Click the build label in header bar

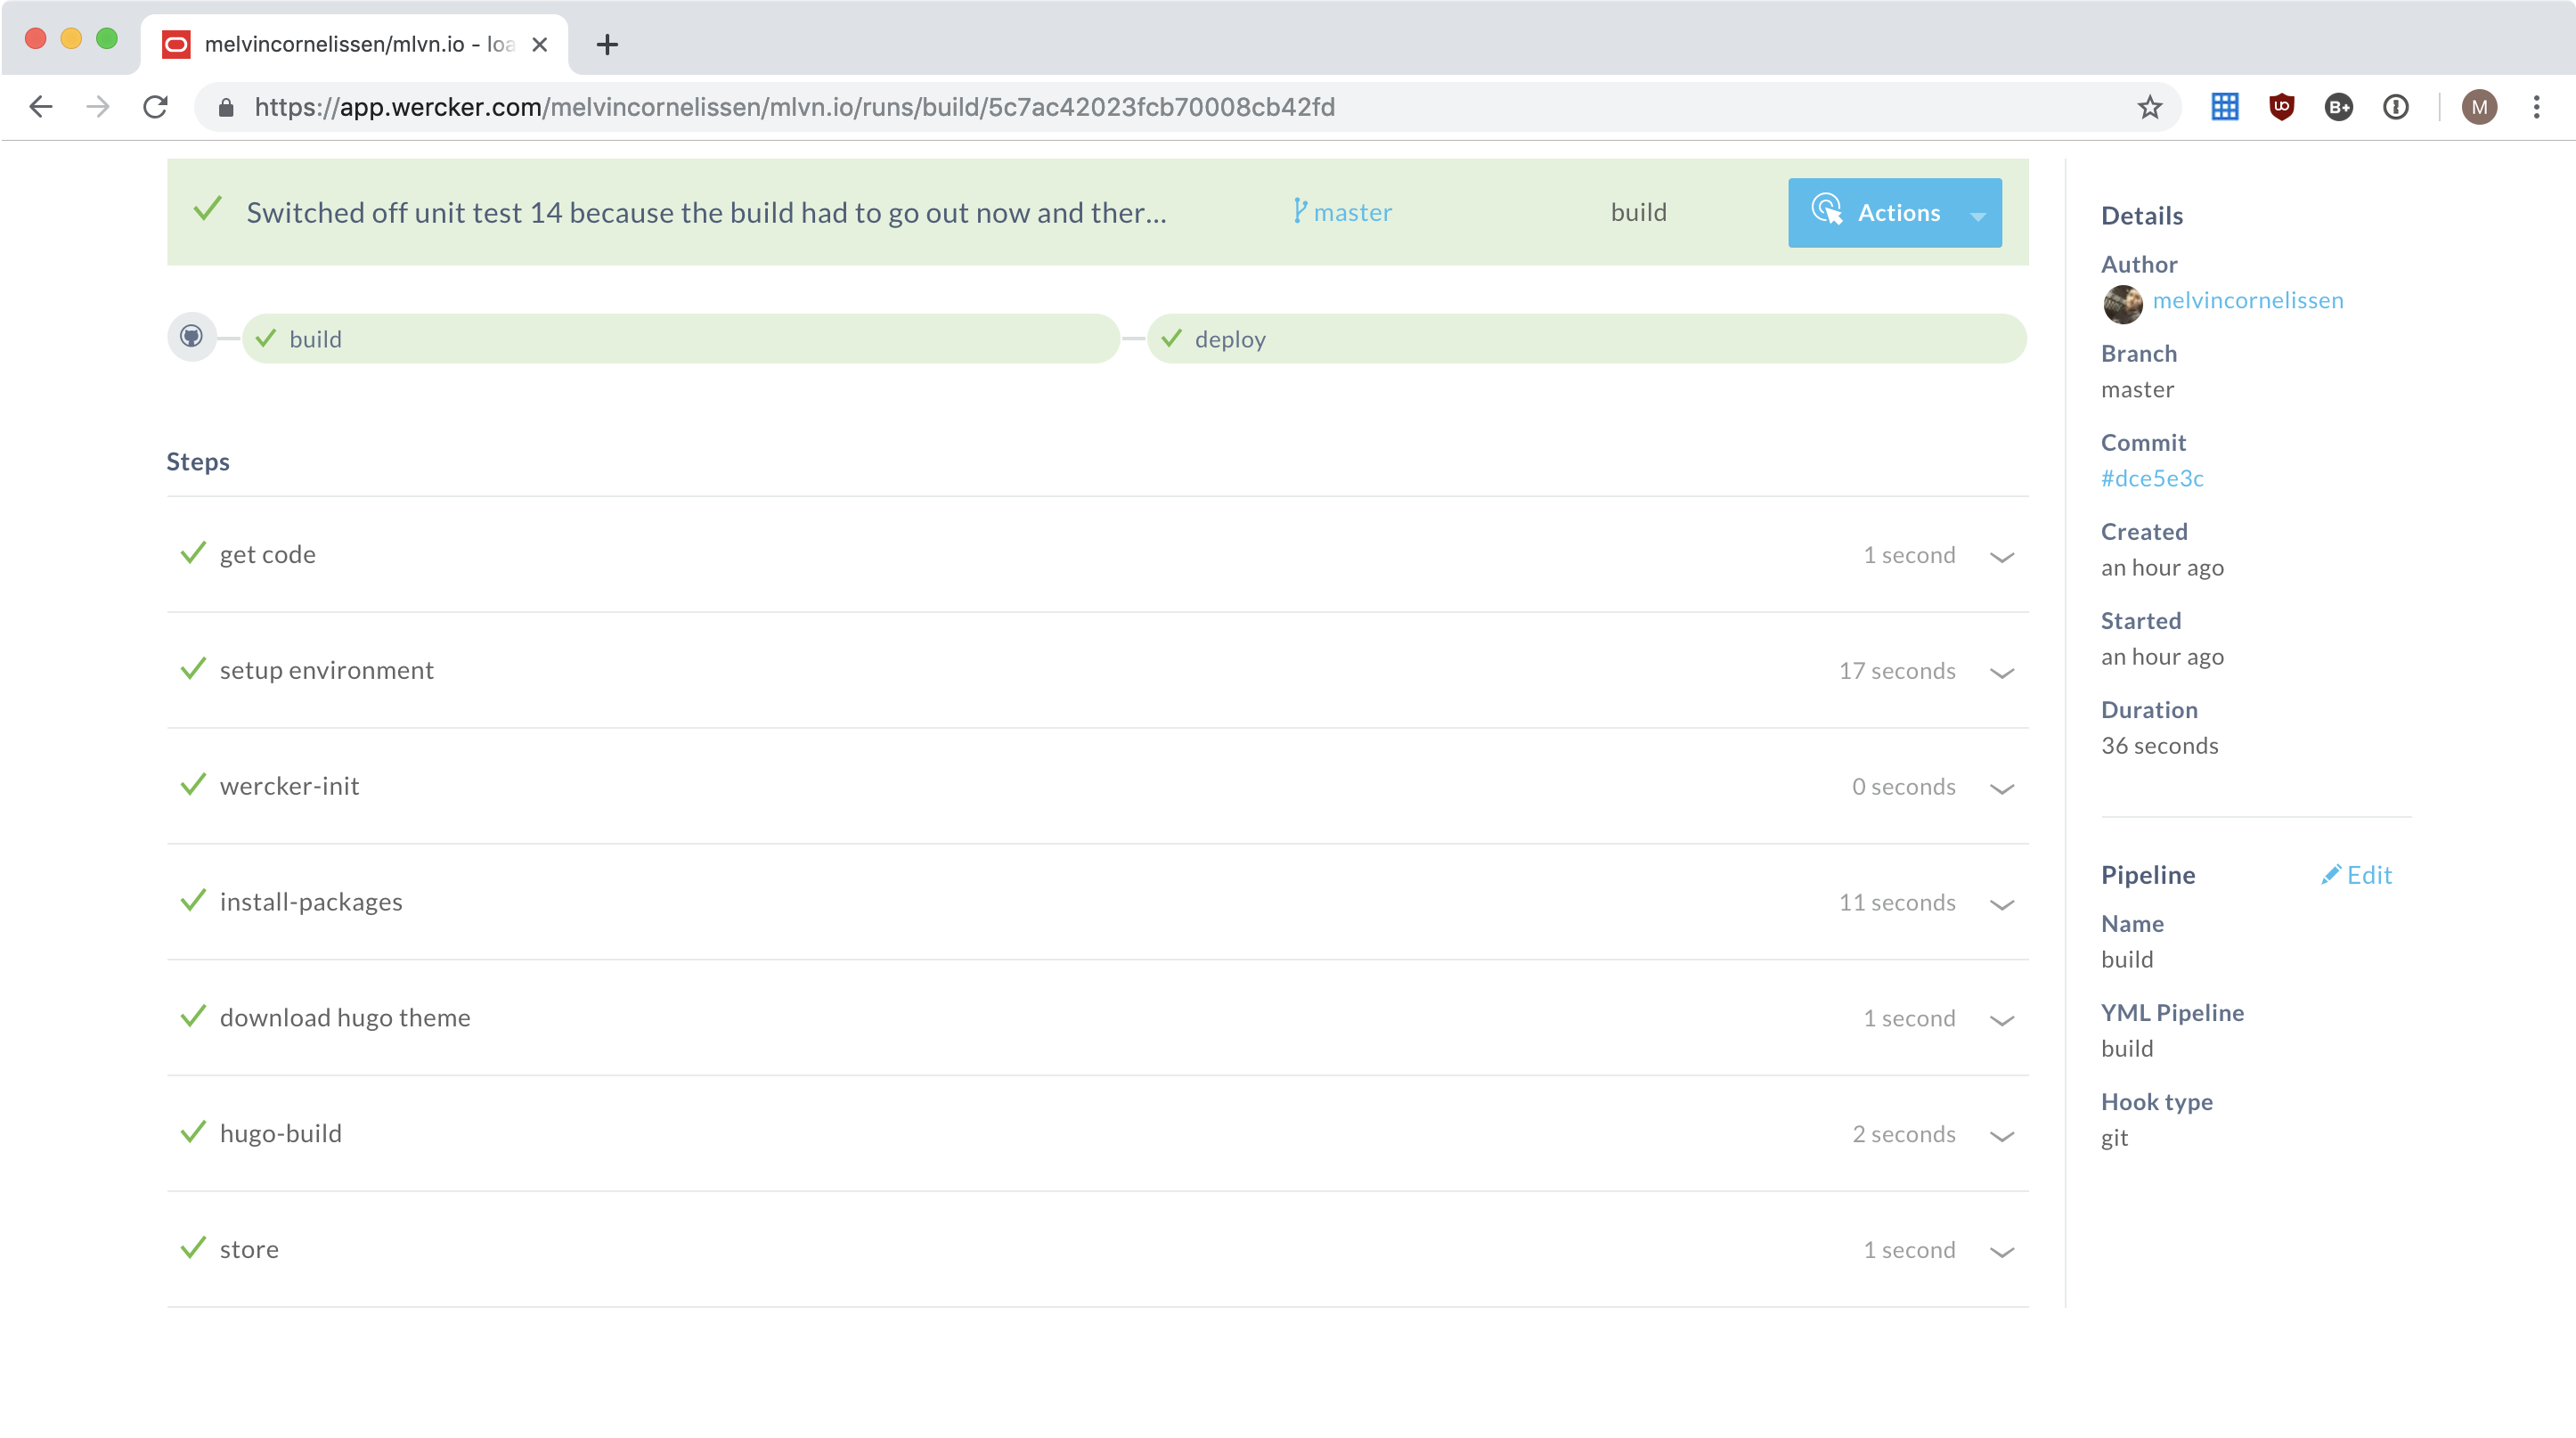pos(1638,212)
